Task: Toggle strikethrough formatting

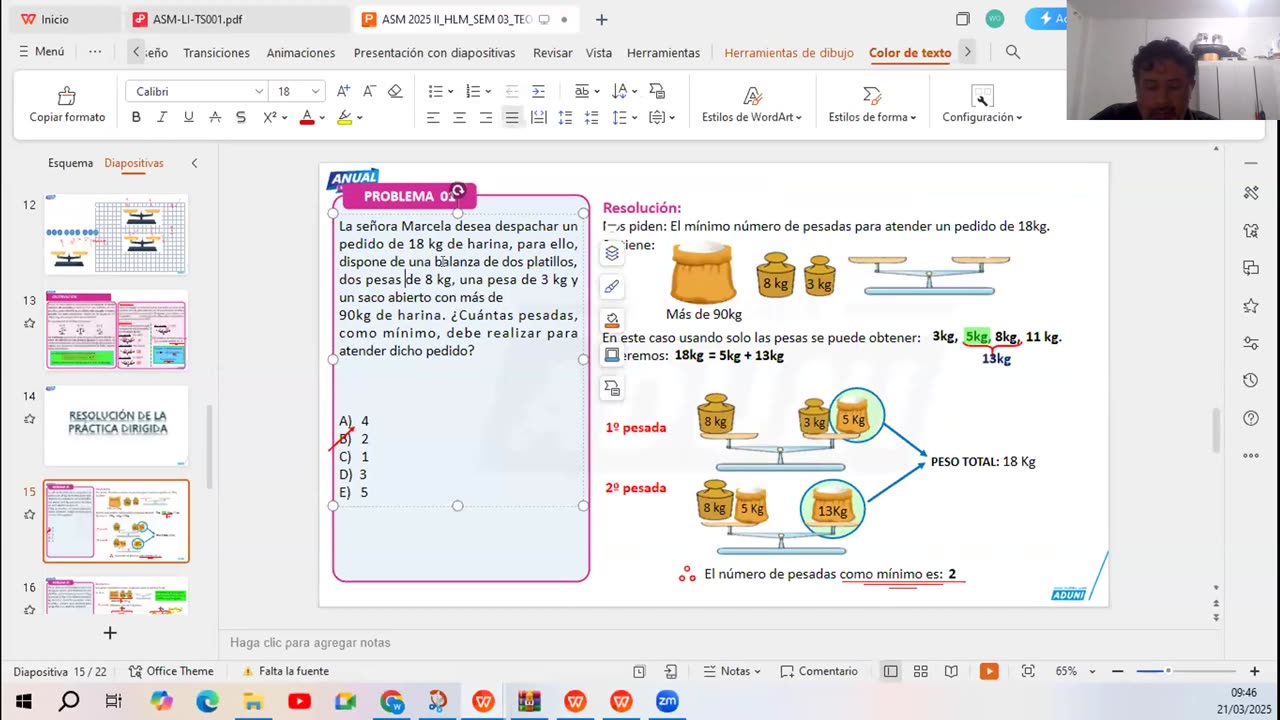Action: [x=214, y=117]
